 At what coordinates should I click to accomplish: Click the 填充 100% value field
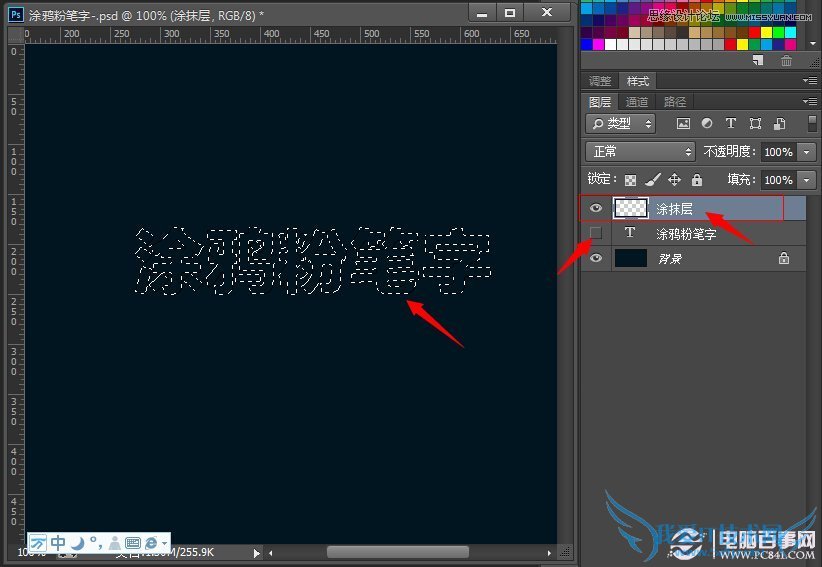[x=779, y=180]
